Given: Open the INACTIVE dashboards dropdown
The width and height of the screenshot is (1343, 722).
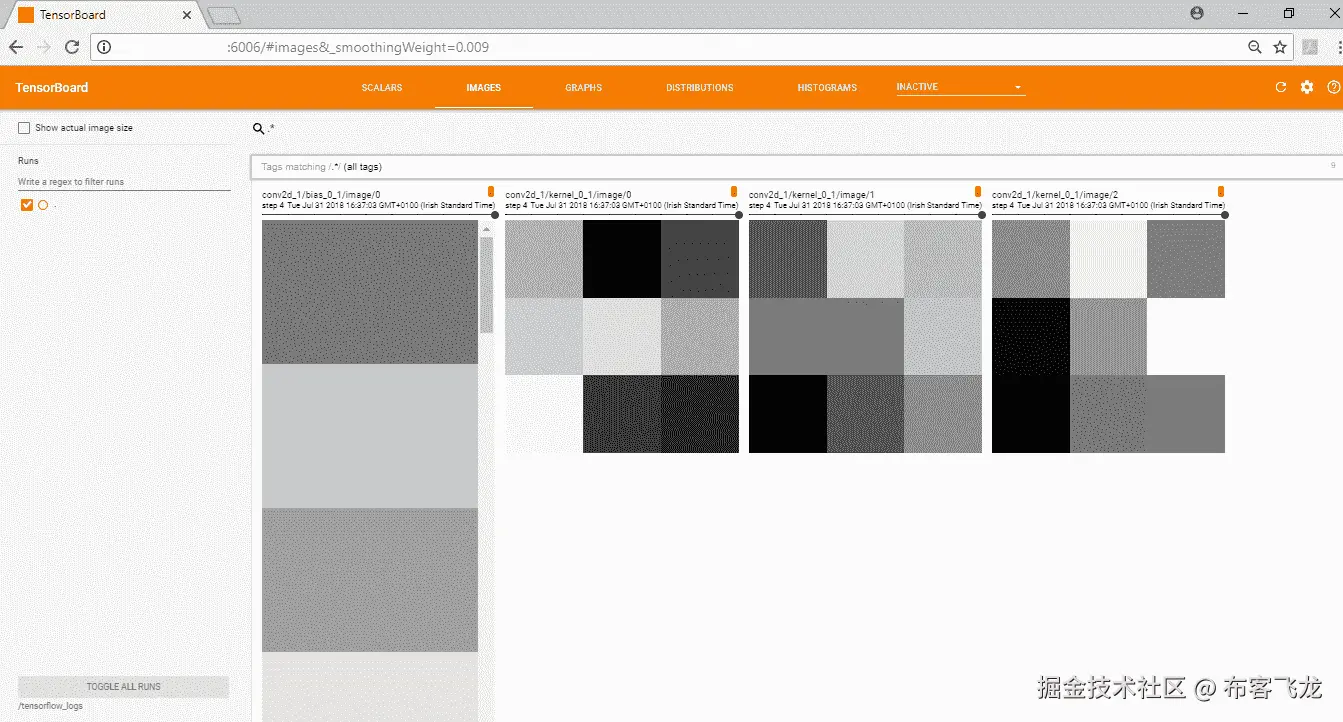Looking at the screenshot, I should pos(961,87).
